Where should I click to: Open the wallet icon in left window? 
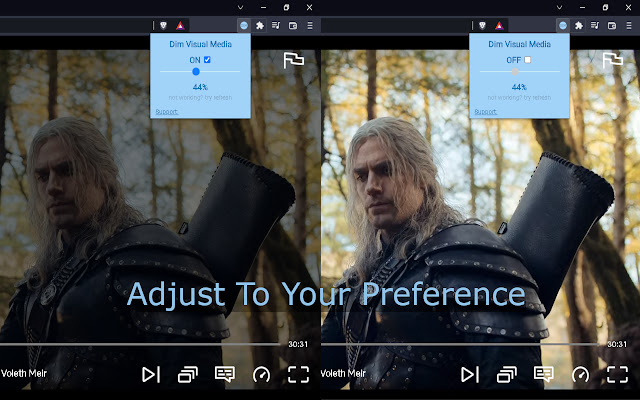coord(293,26)
